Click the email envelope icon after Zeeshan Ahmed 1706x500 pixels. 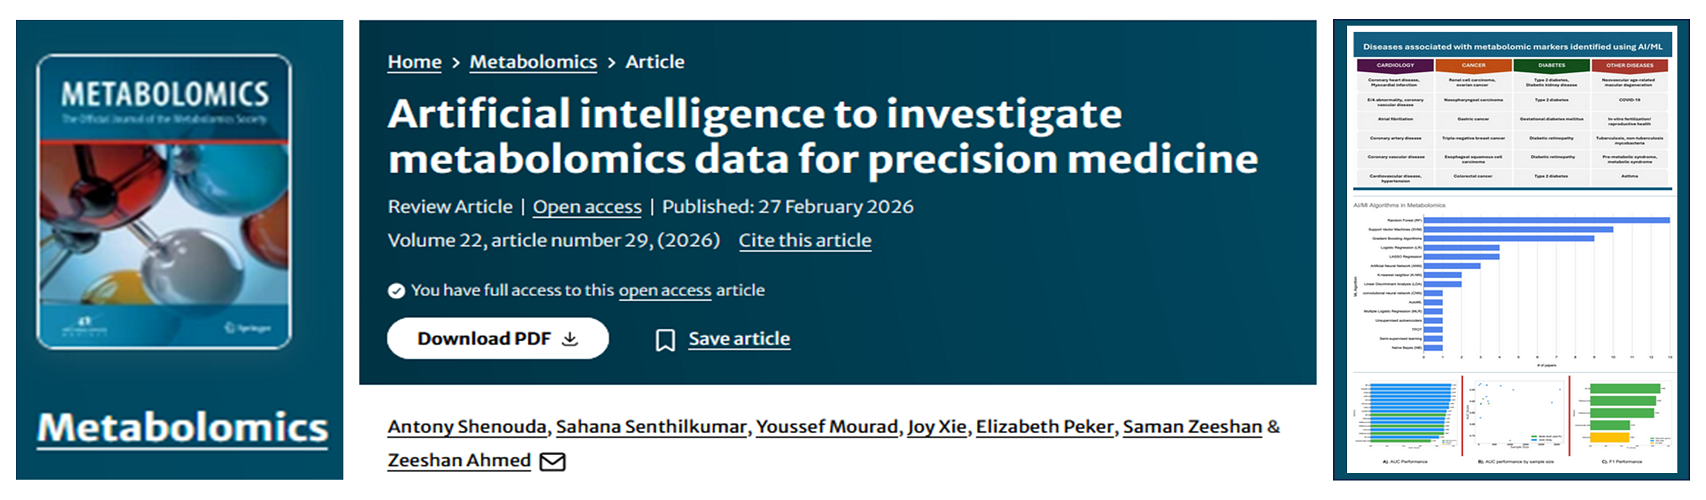coord(552,461)
